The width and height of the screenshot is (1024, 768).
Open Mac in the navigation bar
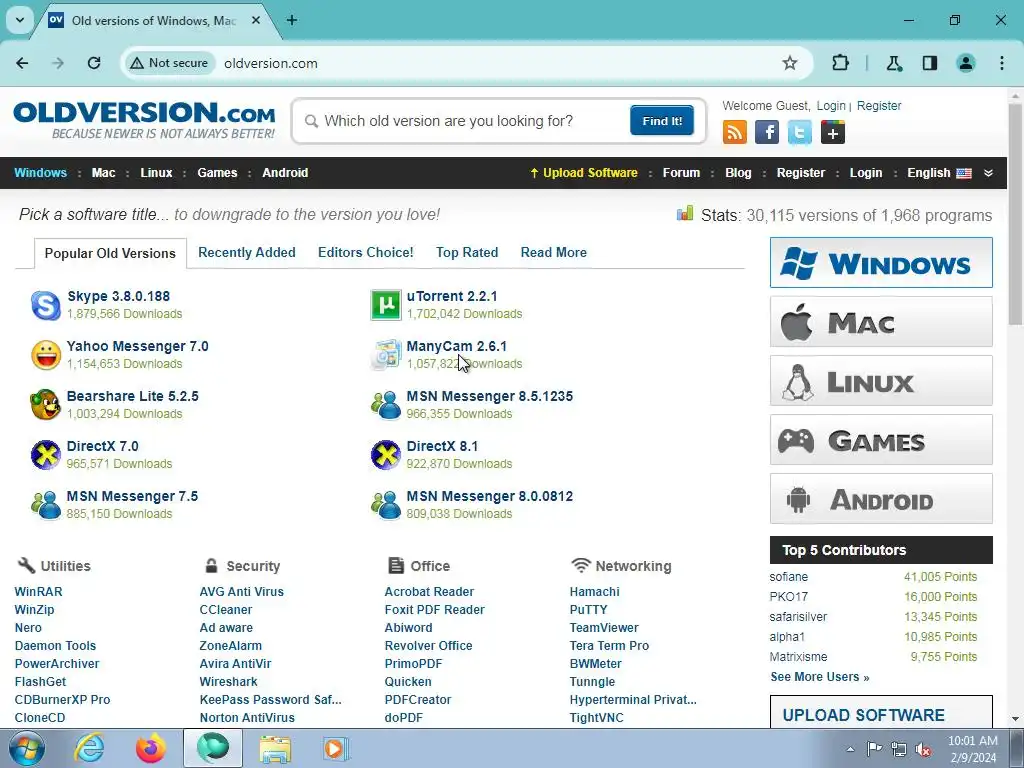103,173
